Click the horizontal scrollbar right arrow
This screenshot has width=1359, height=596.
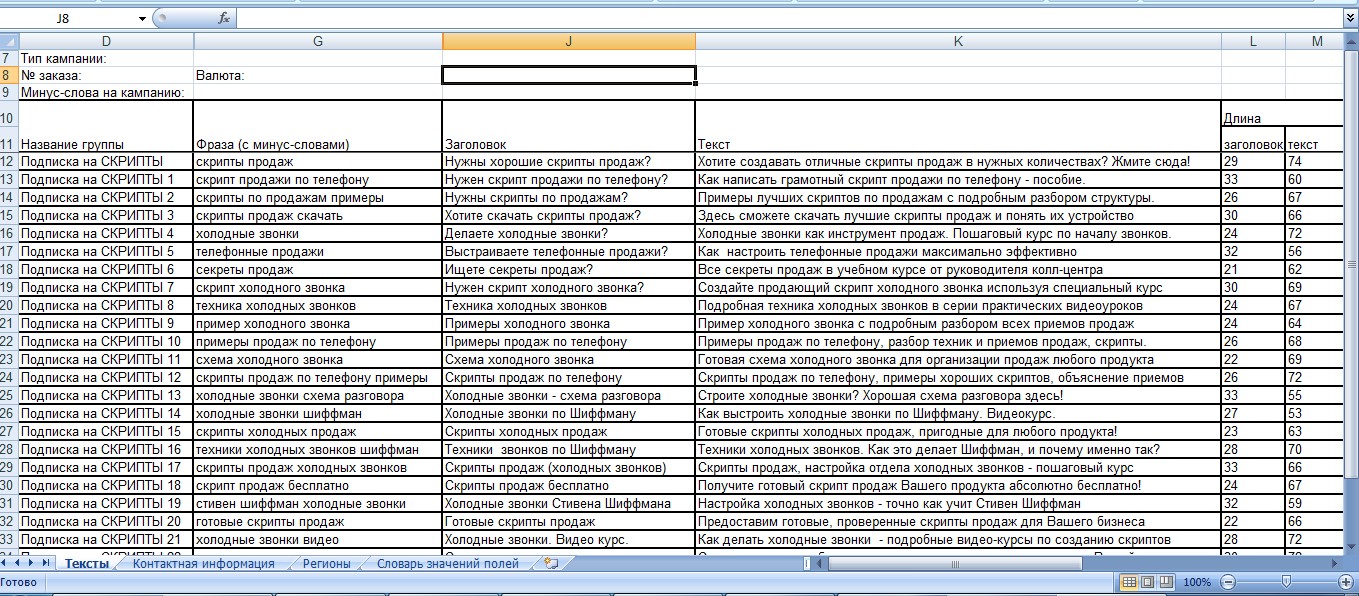[x=1335, y=564]
